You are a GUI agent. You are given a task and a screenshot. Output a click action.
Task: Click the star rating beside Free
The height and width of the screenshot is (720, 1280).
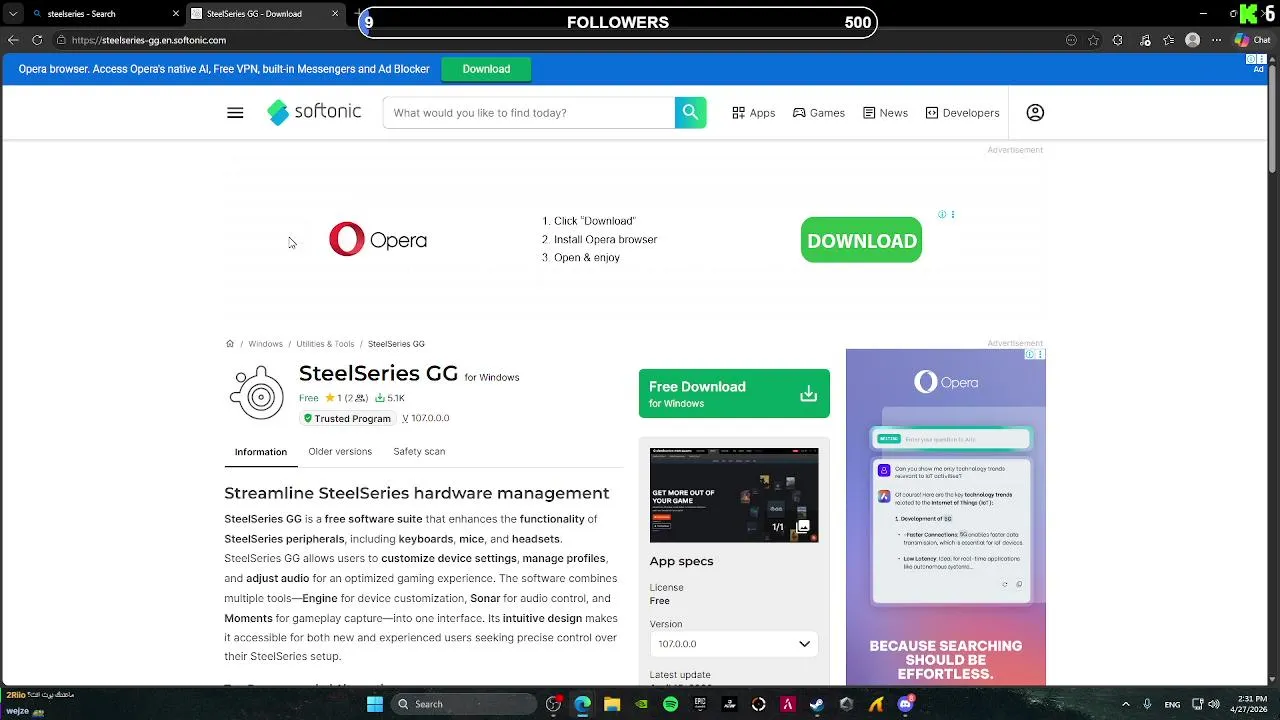346,398
